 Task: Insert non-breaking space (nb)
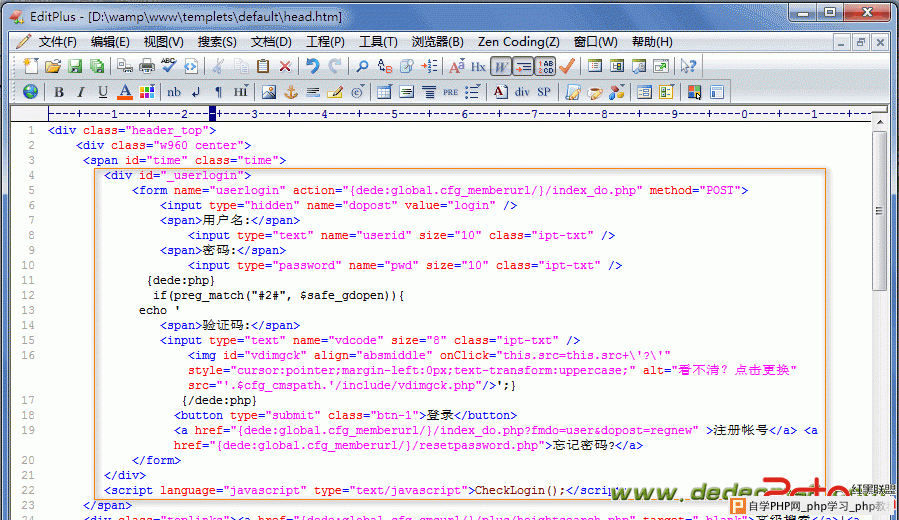(x=174, y=92)
